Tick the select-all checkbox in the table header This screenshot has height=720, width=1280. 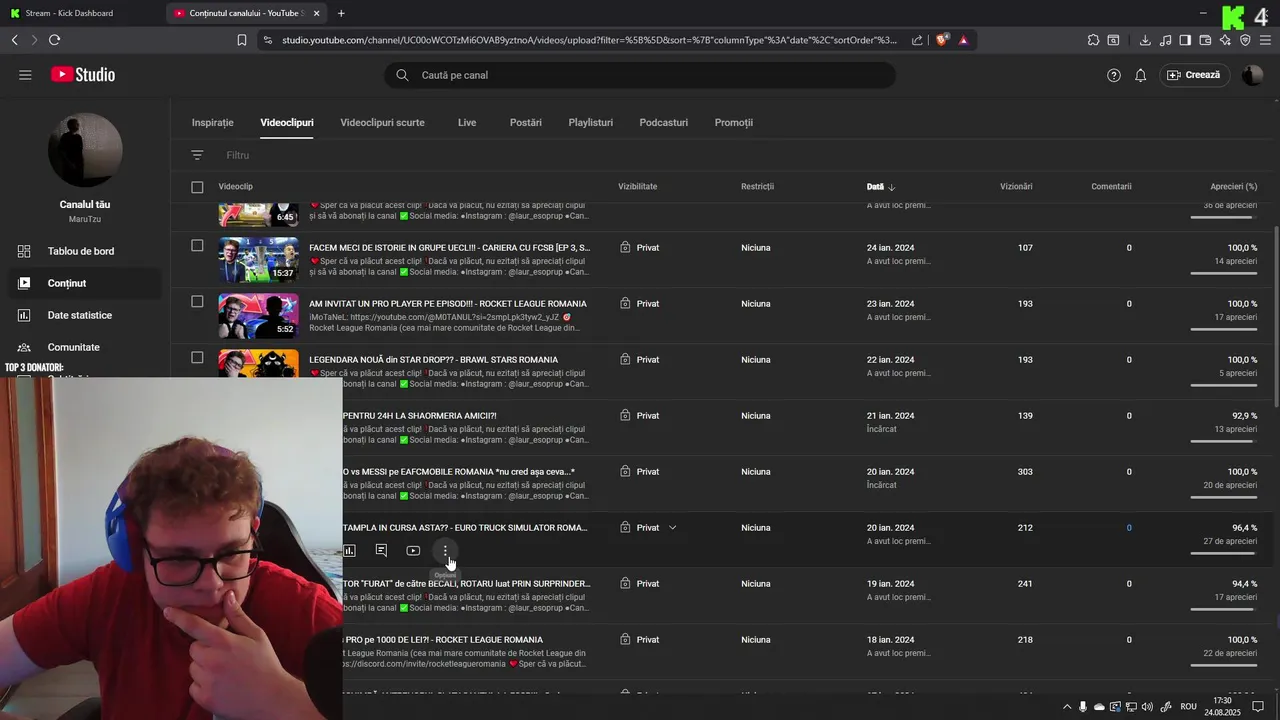pos(197,187)
